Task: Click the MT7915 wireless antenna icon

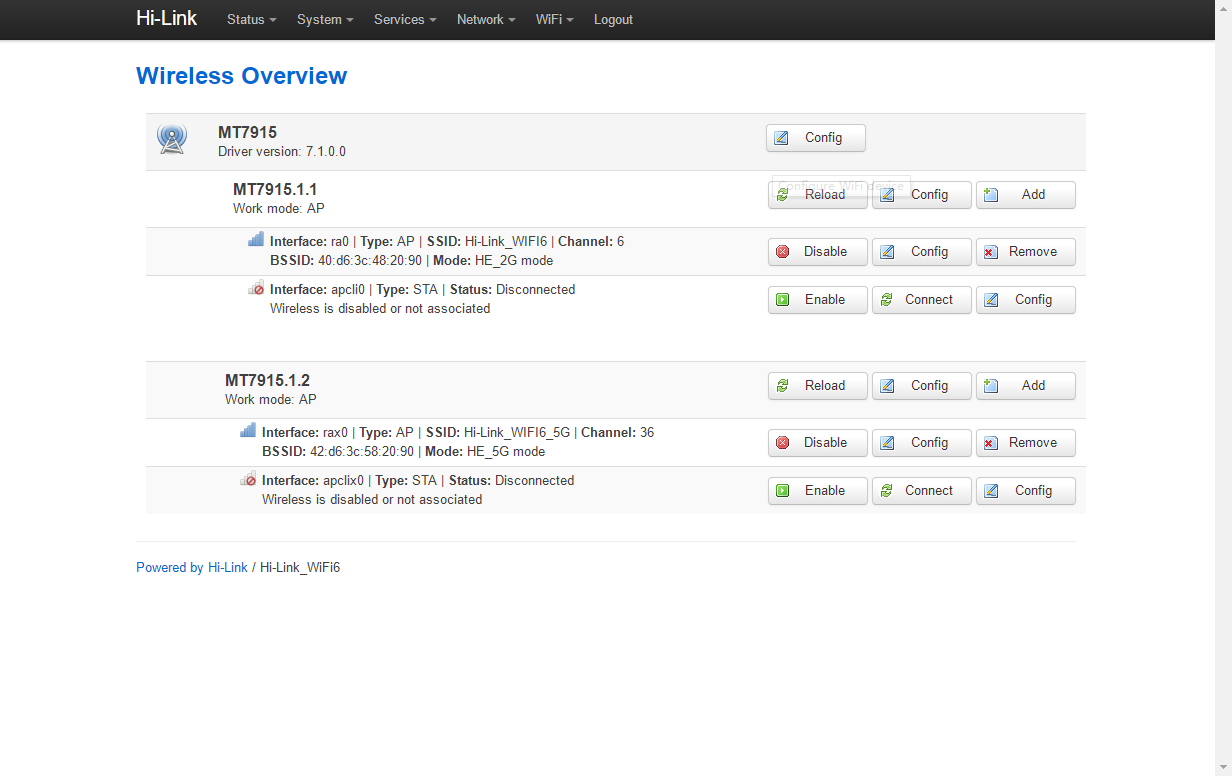Action: 172,139
